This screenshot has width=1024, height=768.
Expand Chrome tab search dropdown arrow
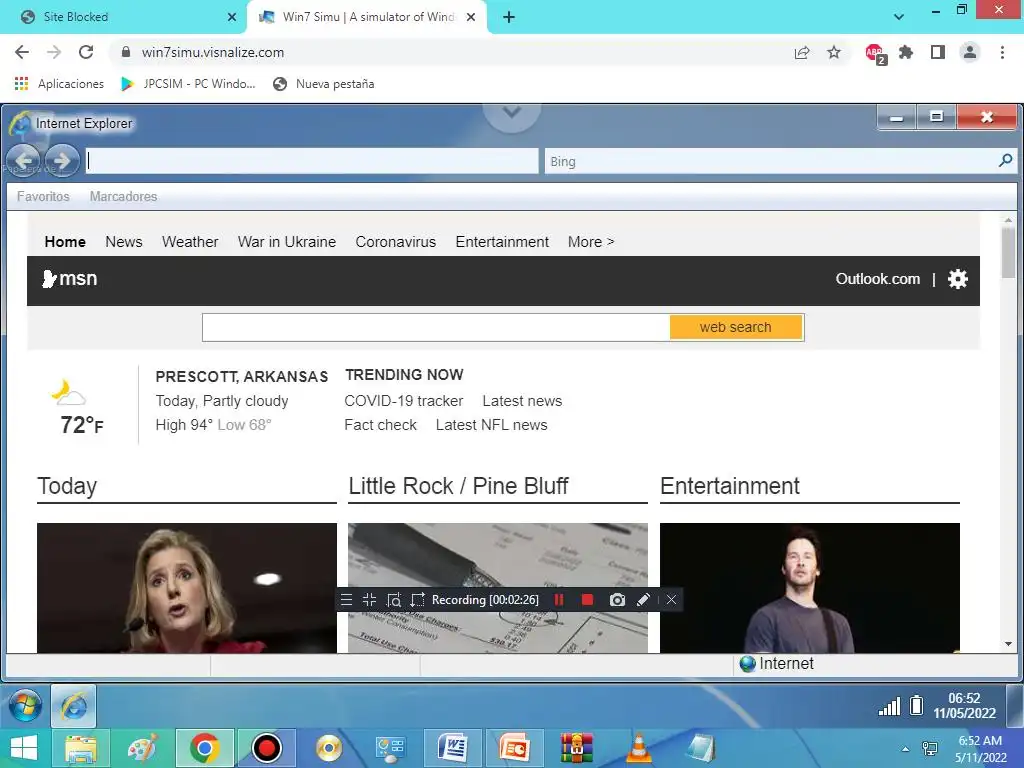899,17
